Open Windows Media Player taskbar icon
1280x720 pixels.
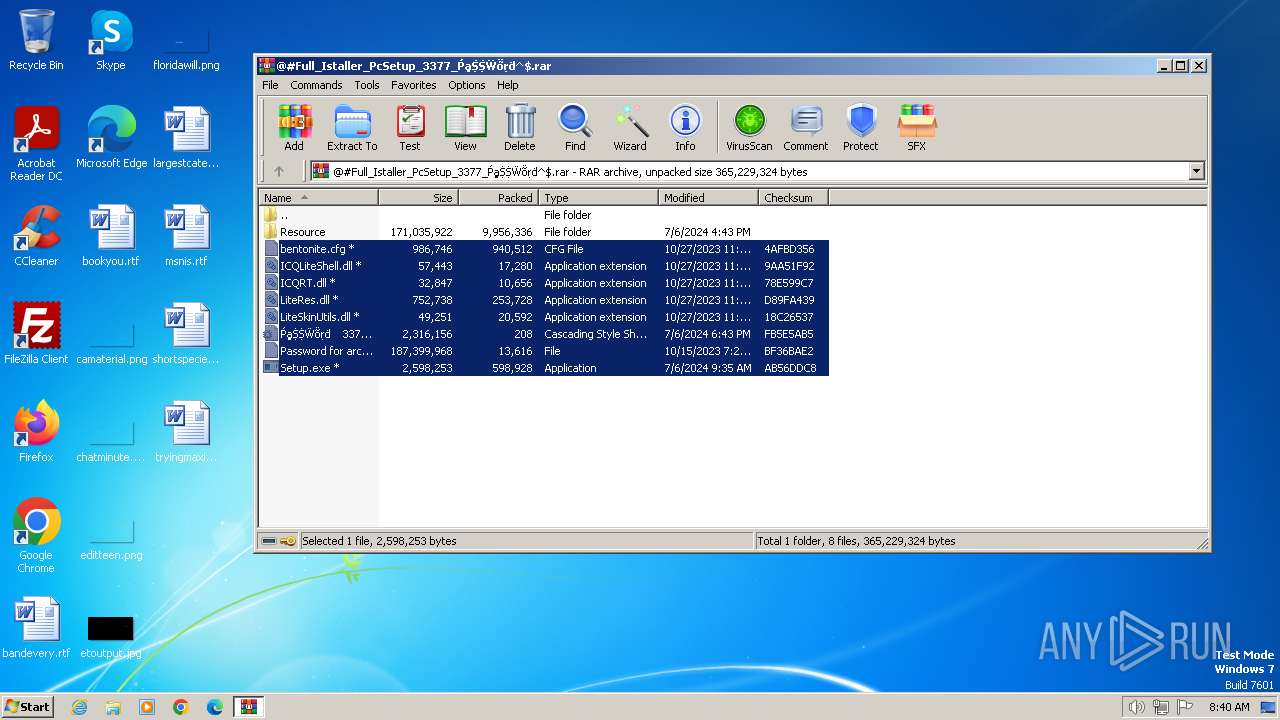click(x=147, y=707)
